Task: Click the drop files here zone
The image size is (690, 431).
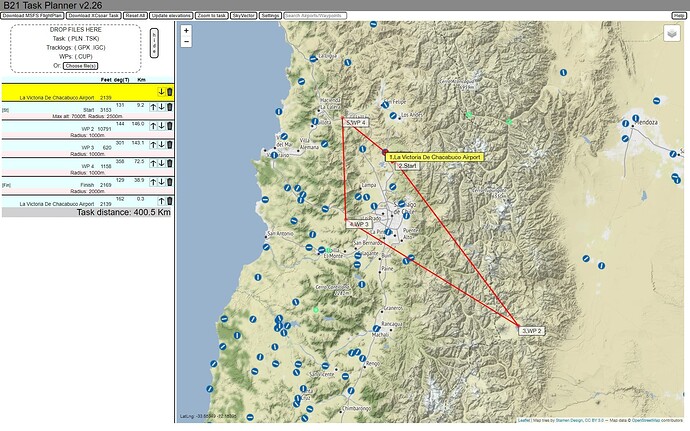Action: click(76, 48)
